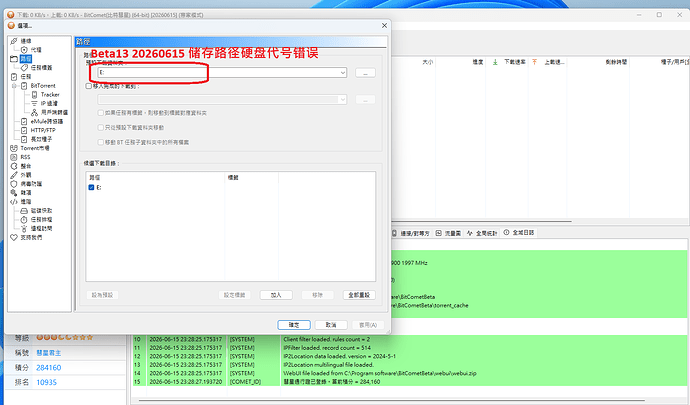Screen dimensions: 690x405
Task: Switch to 連接/對等方 tab in main window
Action: click(411, 233)
